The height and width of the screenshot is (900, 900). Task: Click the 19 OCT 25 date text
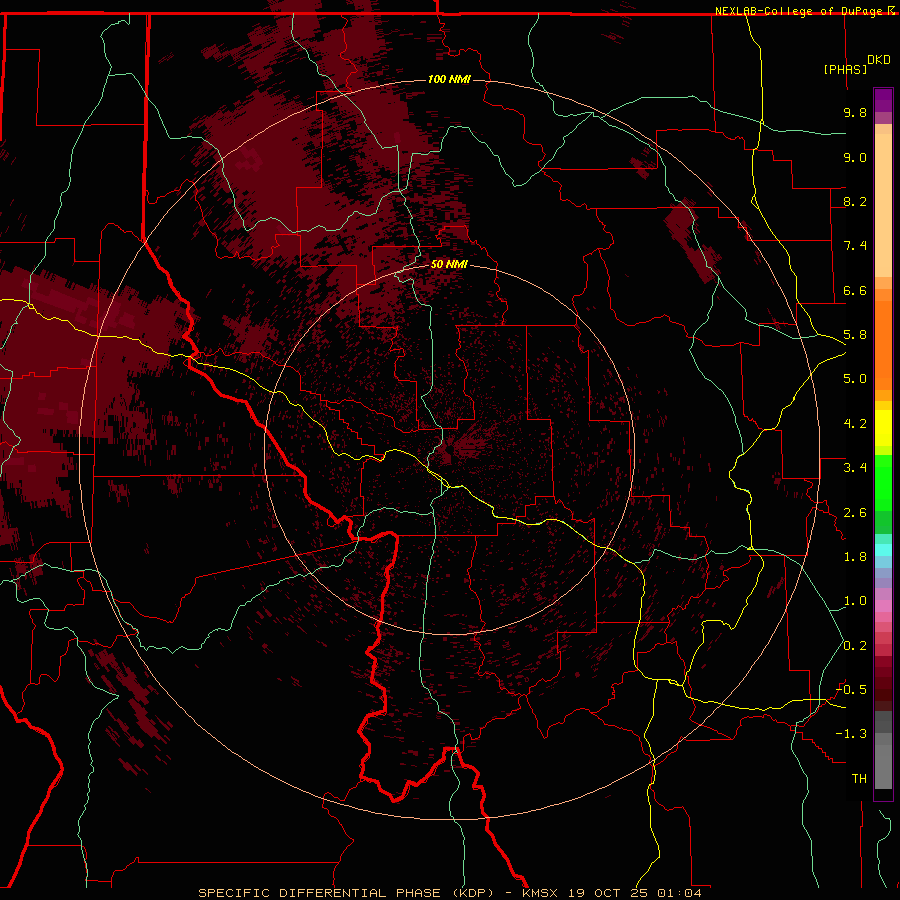[x=608, y=893]
